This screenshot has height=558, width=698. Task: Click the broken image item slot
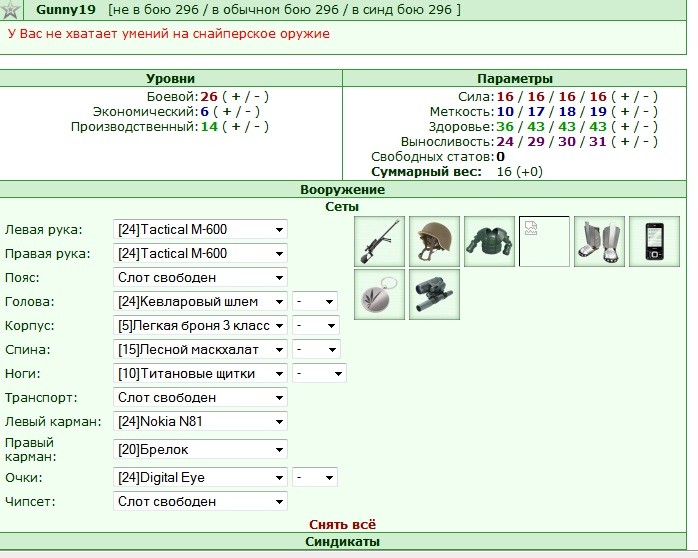[x=544, y=242]
